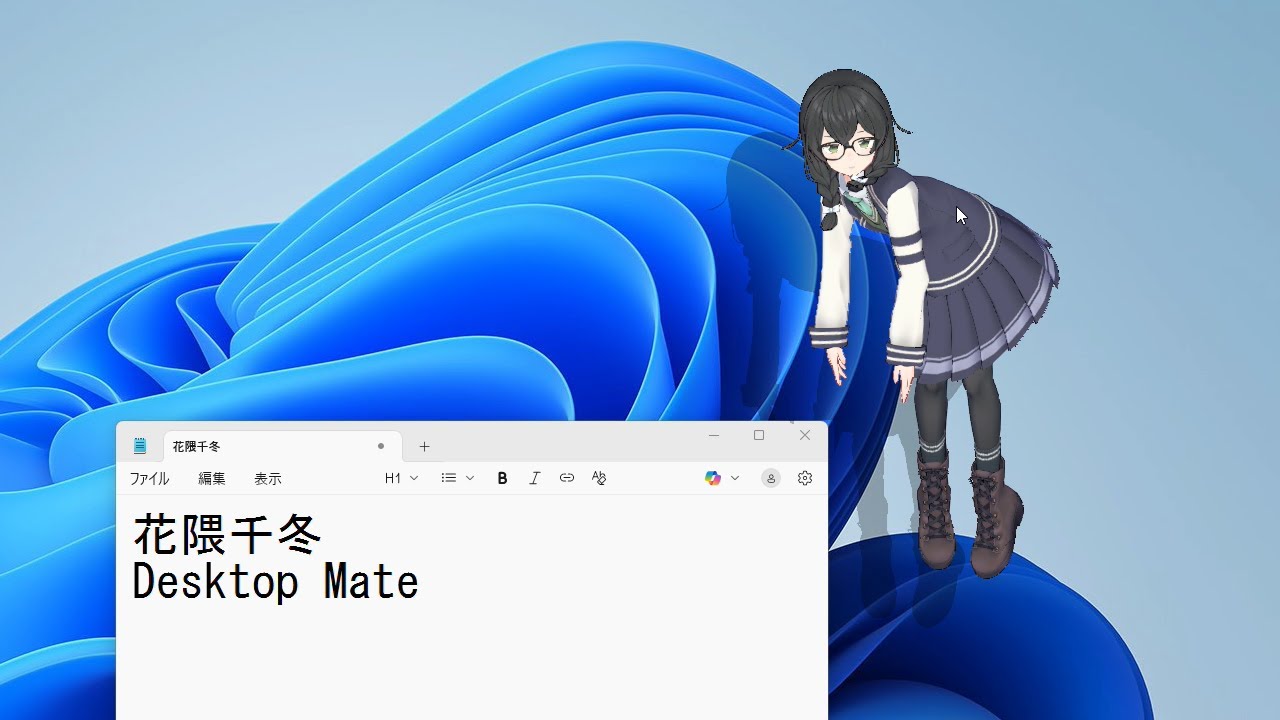Image resolution: width=1280 pixels, height=720 pixels.
Task: Close the Notepad window
Action: point(805,435)
